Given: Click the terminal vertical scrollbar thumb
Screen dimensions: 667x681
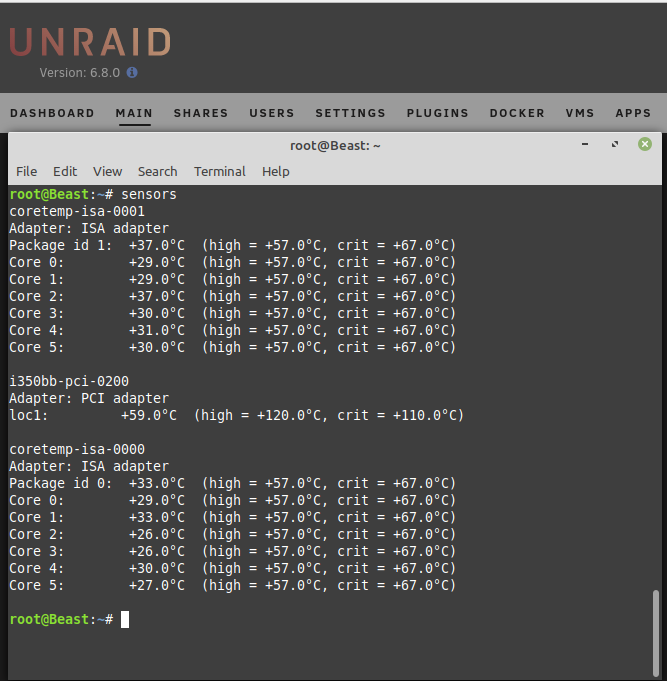Looking at the screenshot, I should (x=656, y=633).
